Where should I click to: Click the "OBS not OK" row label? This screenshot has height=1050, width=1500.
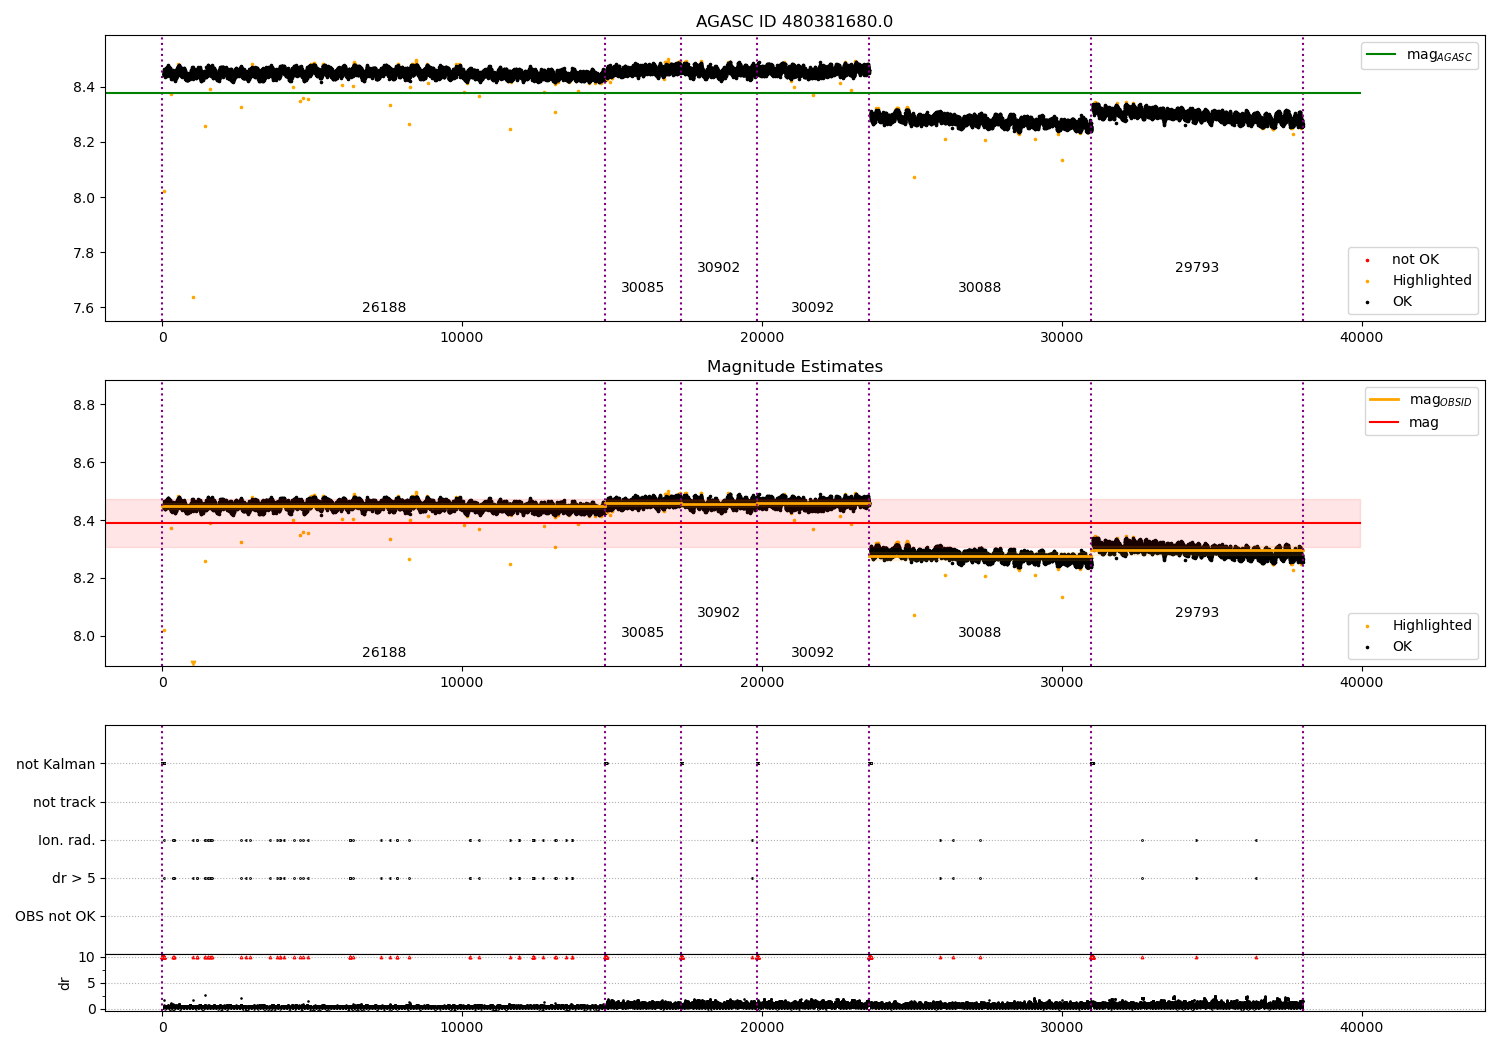coord(55,917)
